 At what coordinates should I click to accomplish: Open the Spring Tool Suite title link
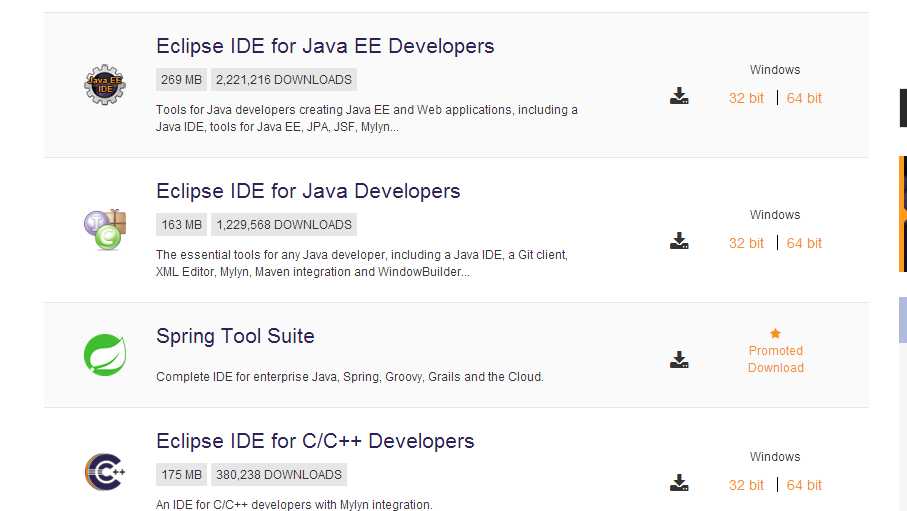tap(235, 336)
